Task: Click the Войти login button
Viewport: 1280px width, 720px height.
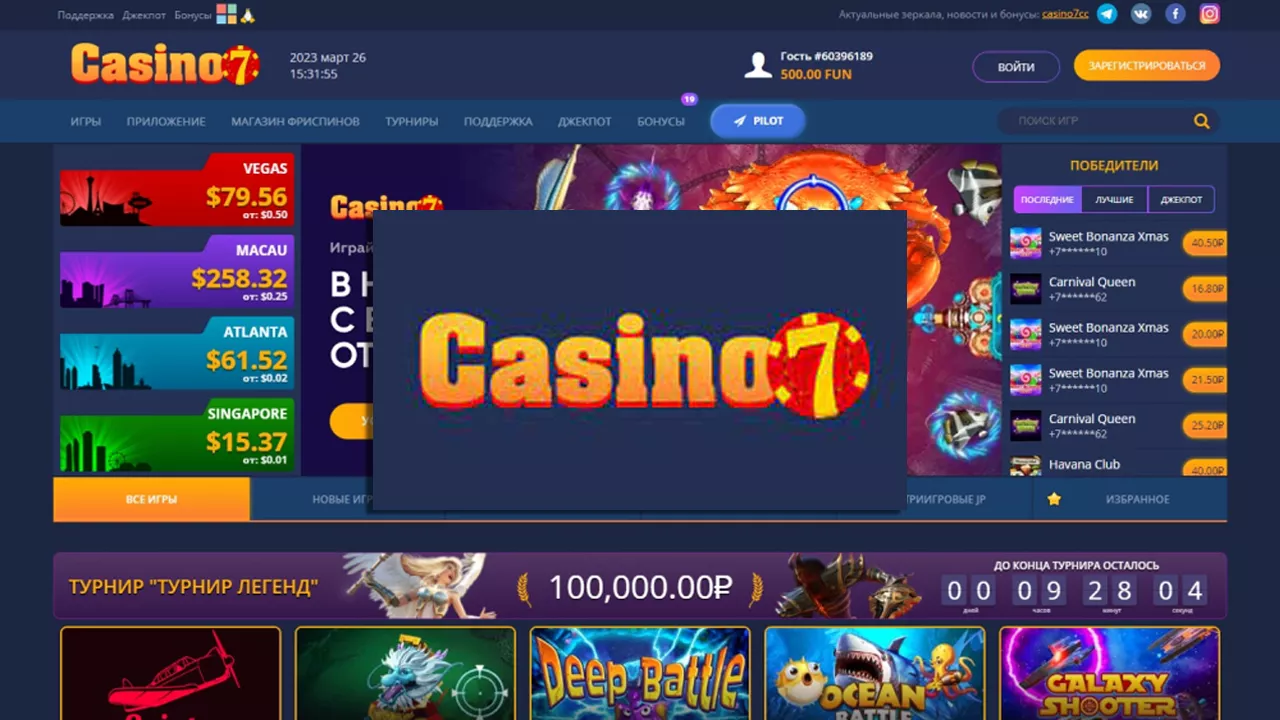Action: click(1016, 67)
